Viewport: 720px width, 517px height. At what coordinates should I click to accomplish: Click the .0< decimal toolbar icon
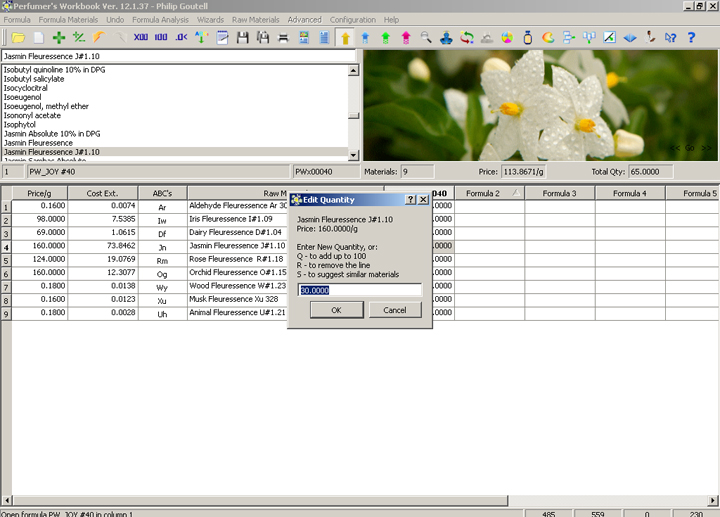pyautogui.click(x=181, y=38)
